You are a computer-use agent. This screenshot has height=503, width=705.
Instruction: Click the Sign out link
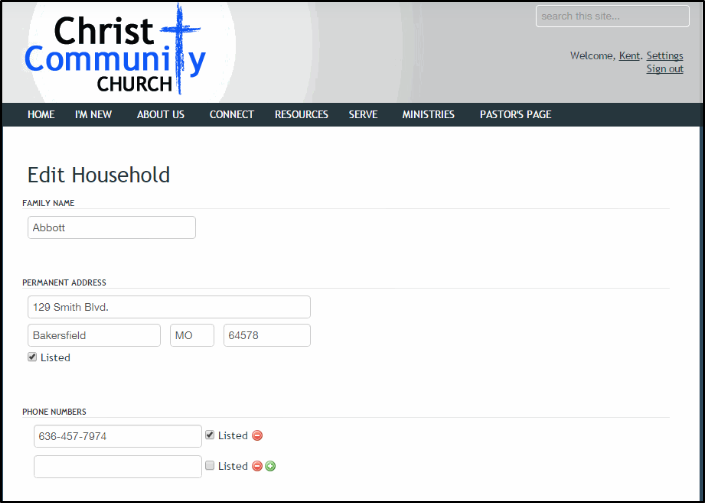pyautogui.click(x=664, y=69)
